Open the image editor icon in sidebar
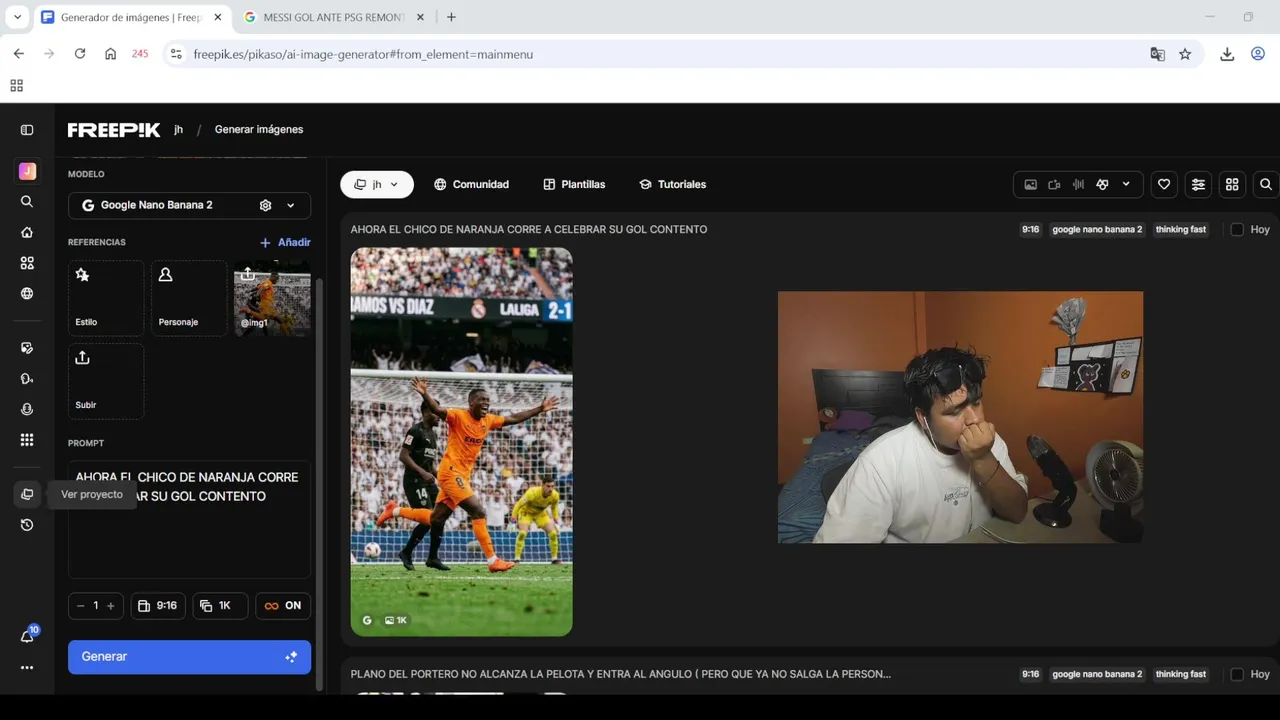The height and width of the screenshot is (720, 1280). coord(27,348)
